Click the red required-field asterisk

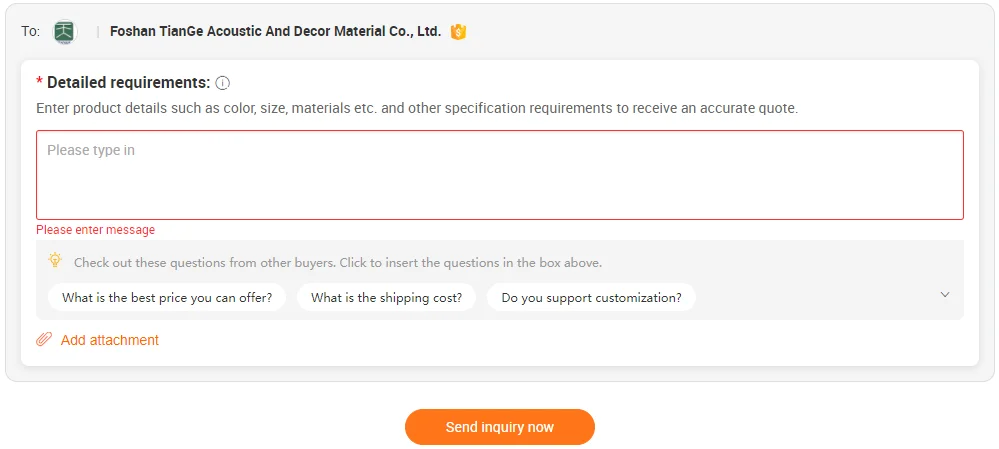(x=39, y=83)
